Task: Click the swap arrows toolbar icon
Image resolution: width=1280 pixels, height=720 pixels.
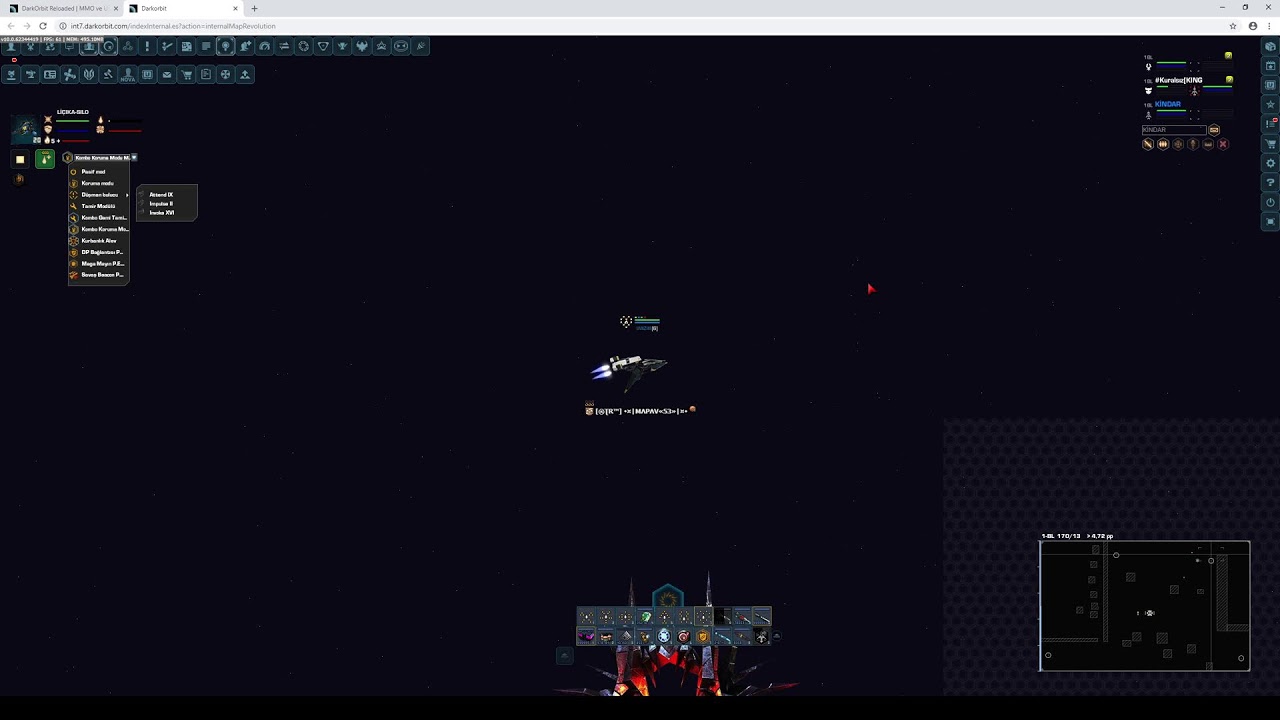Action: 284,46
